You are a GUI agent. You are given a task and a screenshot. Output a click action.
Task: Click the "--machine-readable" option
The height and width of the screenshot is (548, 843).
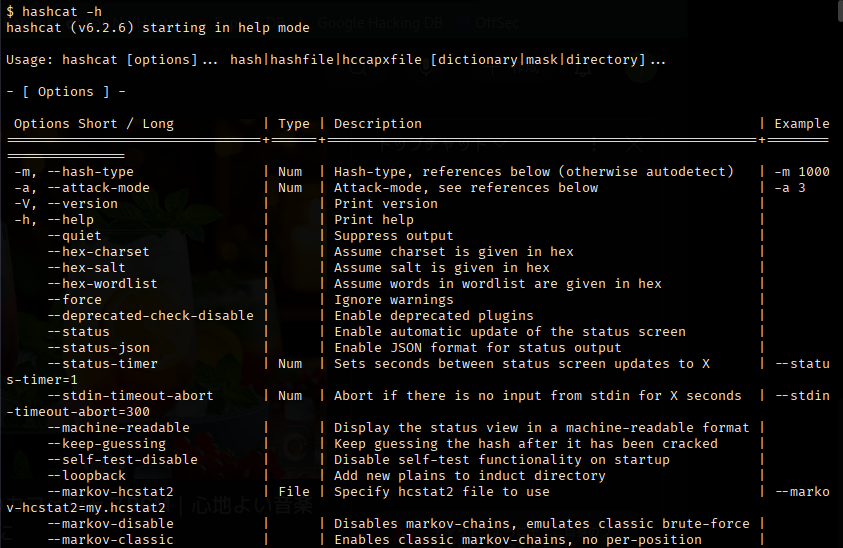118,428
